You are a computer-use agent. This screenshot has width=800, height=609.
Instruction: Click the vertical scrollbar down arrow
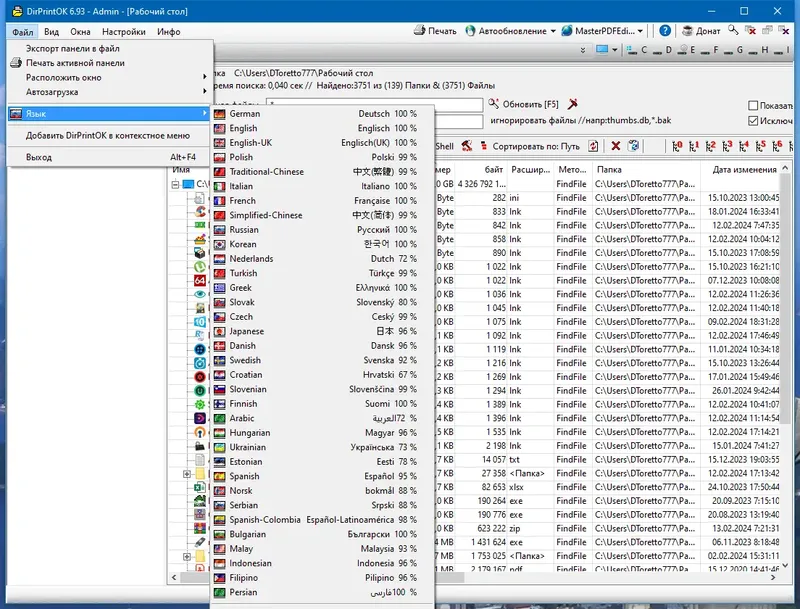pos(785,565)
